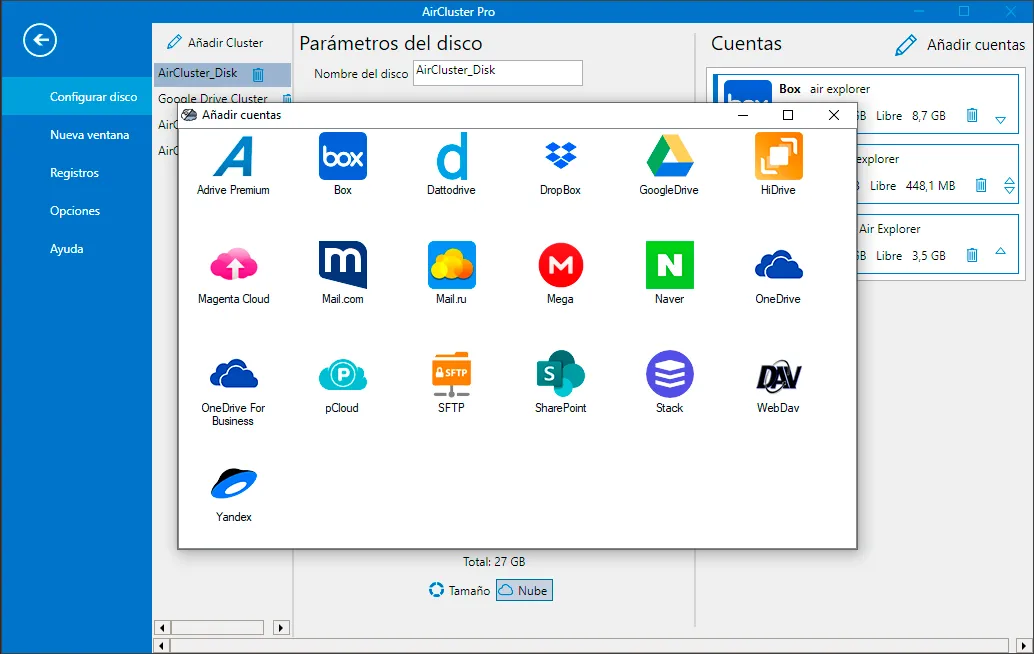Pick the Stack icon
1034x654 pixels.
pos(669,374)
